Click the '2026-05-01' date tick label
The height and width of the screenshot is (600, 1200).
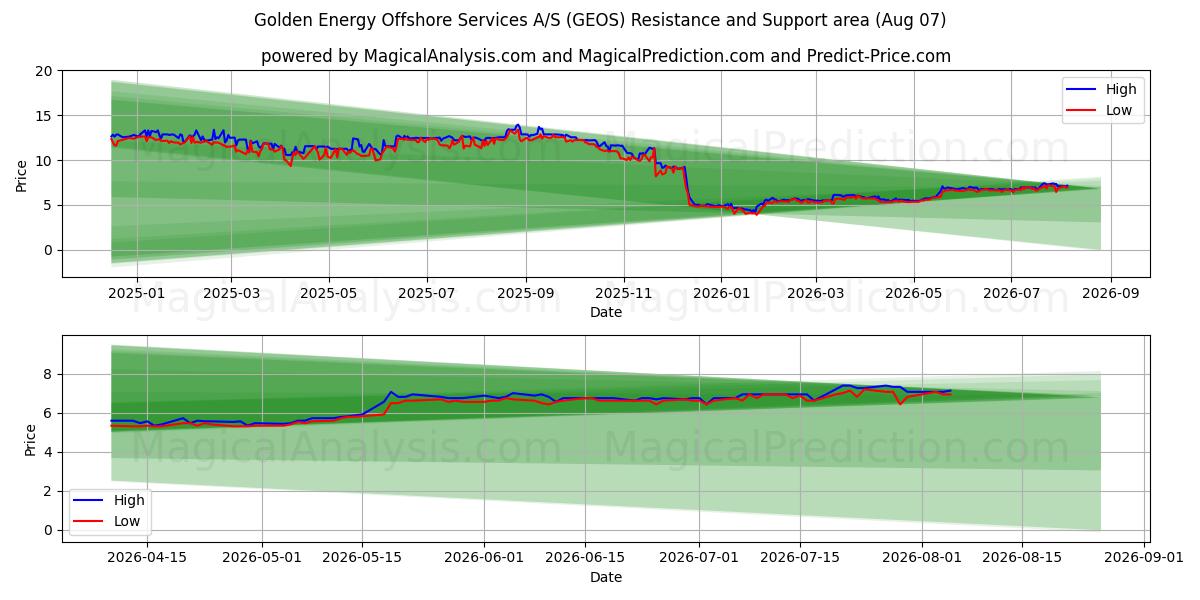[263, 558]
